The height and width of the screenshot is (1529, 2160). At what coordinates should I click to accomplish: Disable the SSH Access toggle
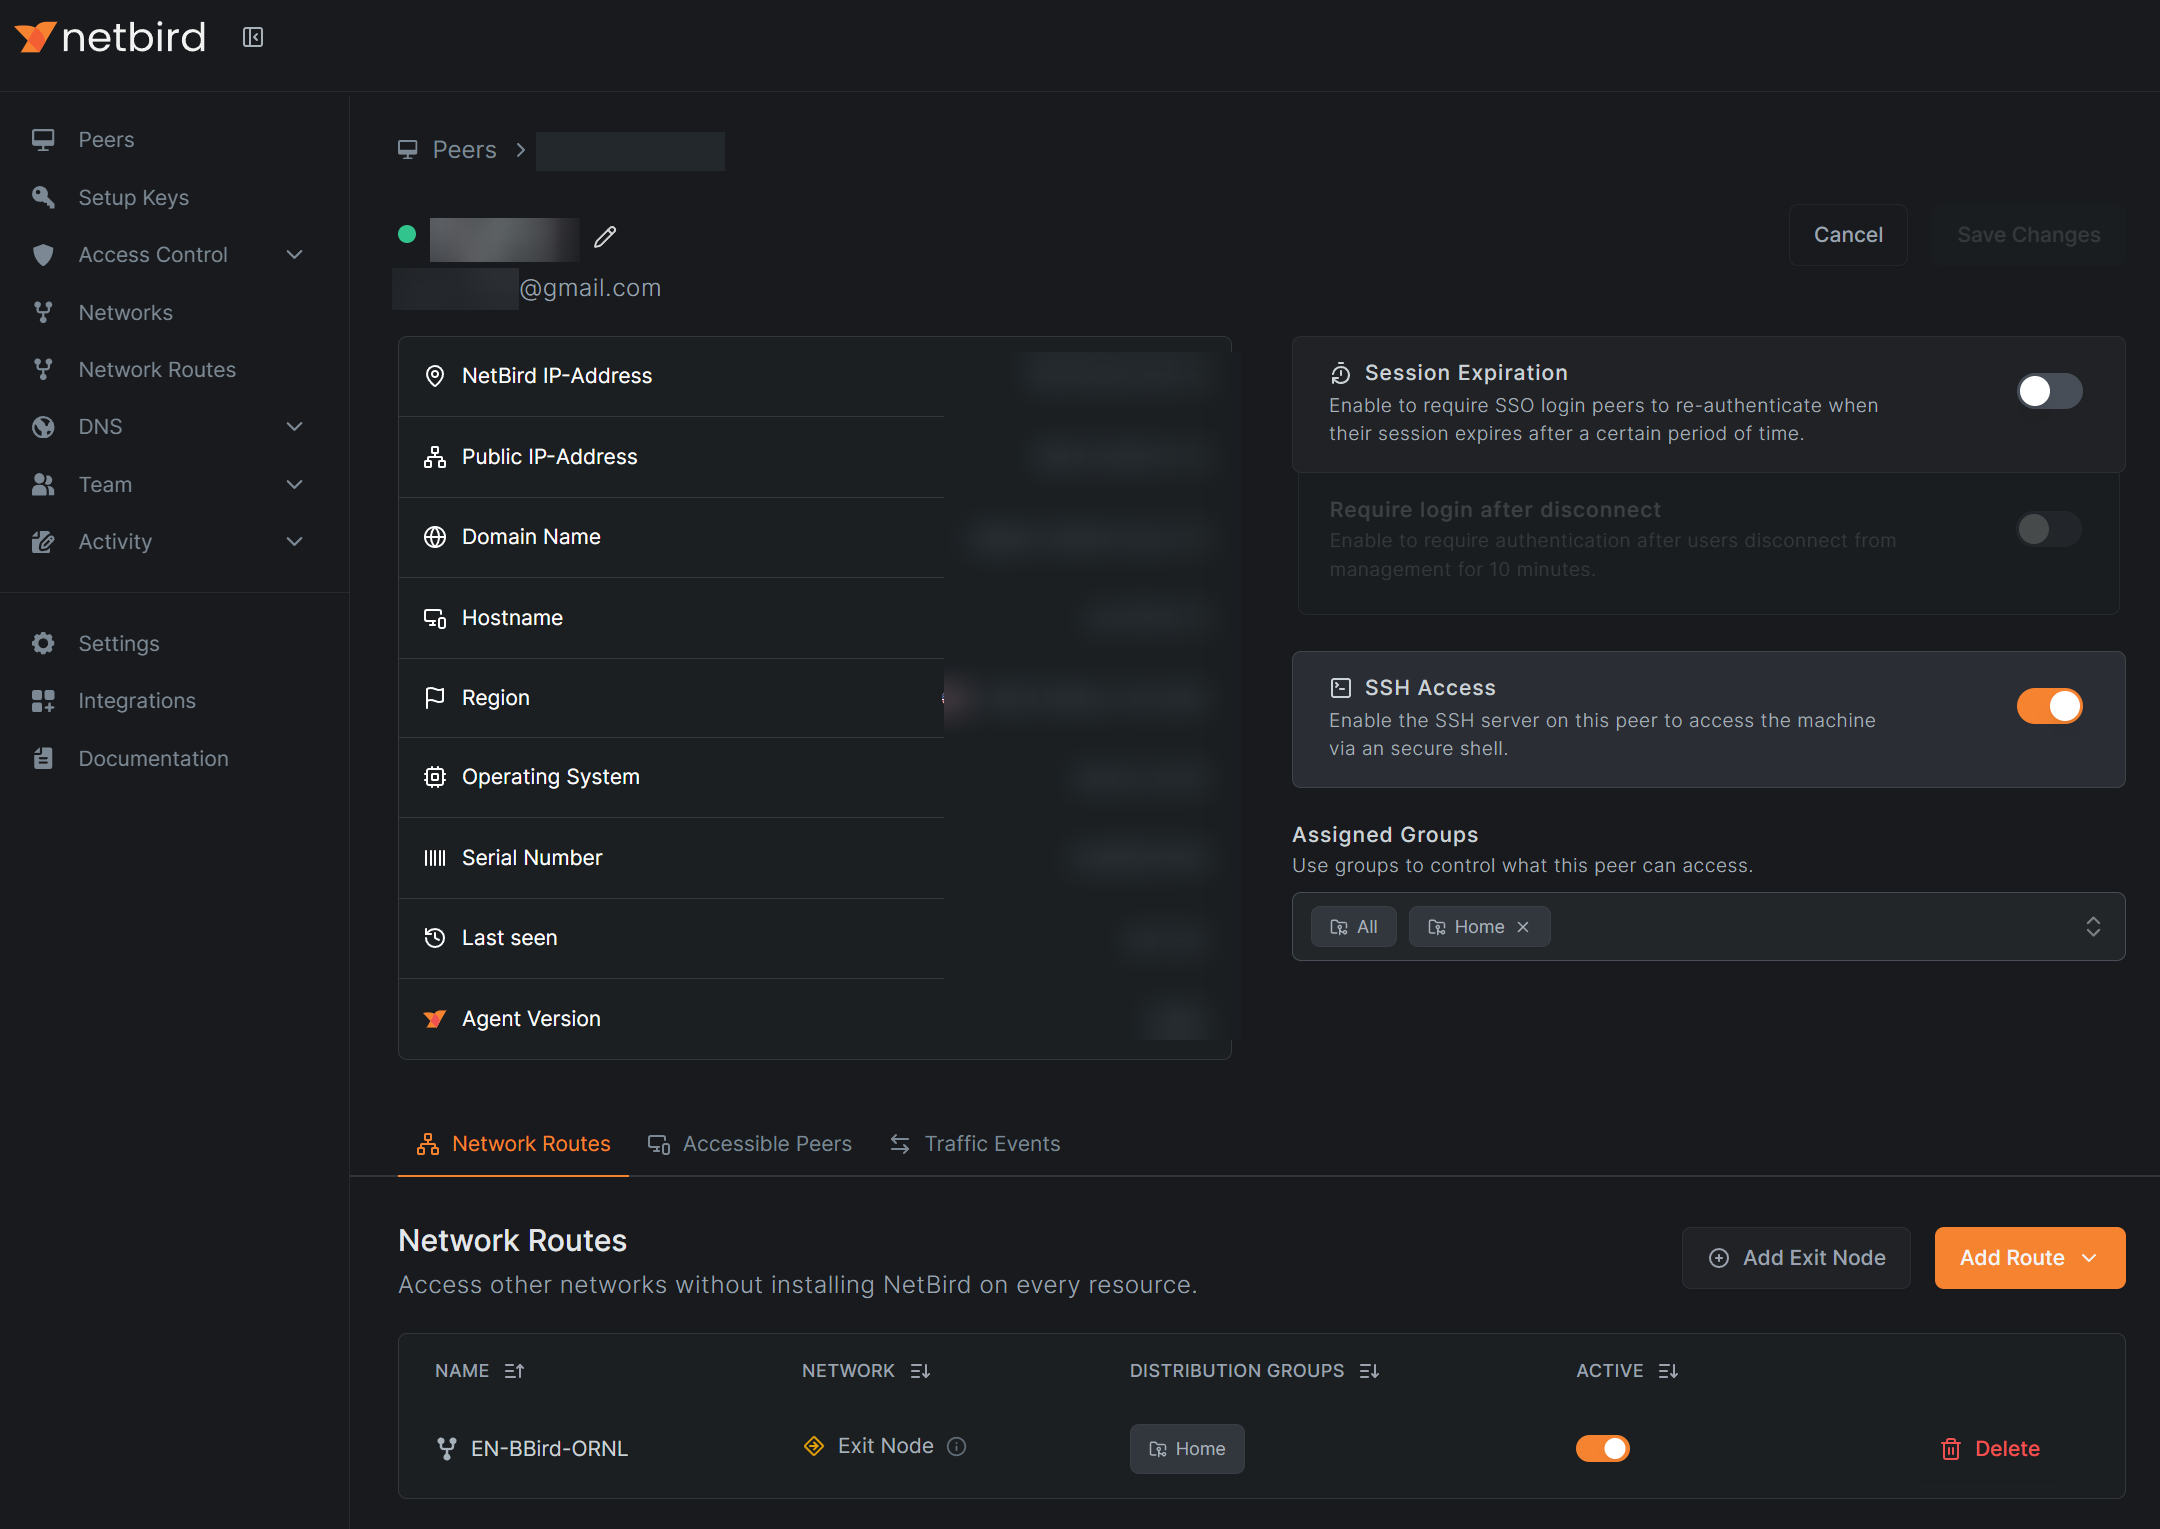(2049, 706)
